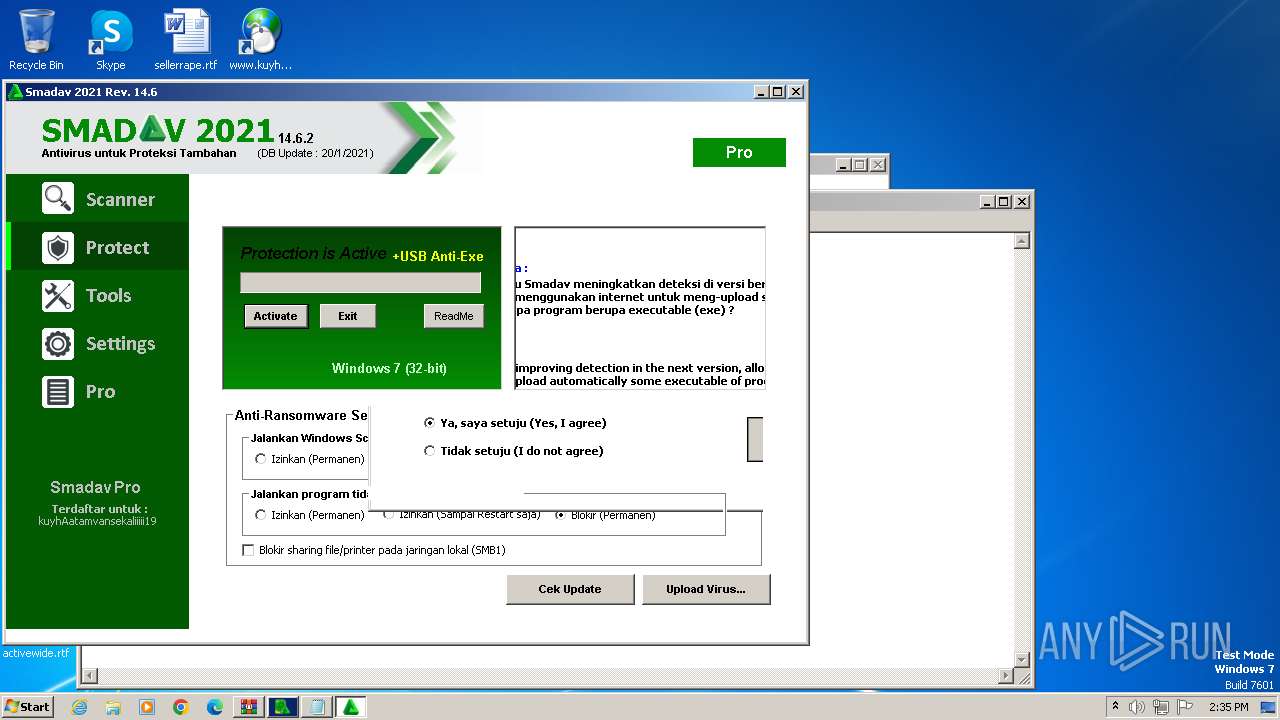Open Windows Explorer folder in taskbar

click(113, 707)
